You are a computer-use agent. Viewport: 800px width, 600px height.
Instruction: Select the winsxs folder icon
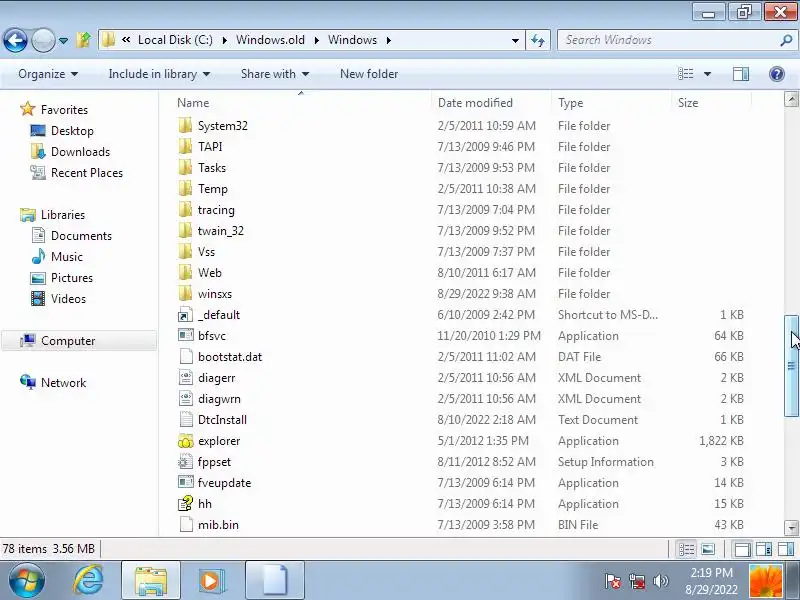point(185,294)
